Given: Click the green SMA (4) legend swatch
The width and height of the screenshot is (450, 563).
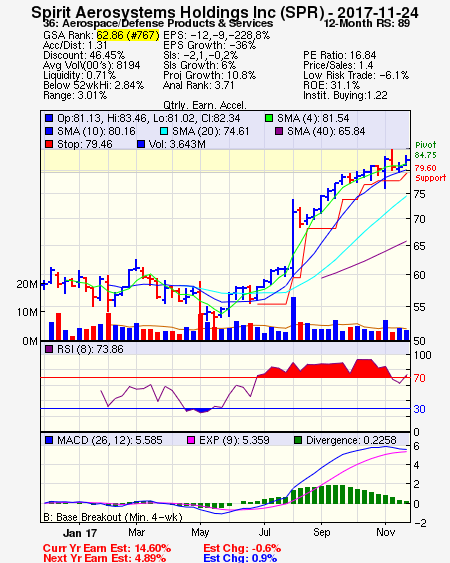Looking at the screenshot, I should (269, 118).
